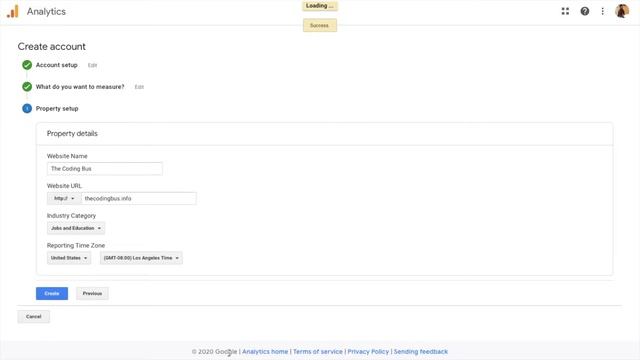Image resolution: width=640 pixels, height=360 pixels.
Task: Open the United States country dropdown
Action: [x=69, y=258]
